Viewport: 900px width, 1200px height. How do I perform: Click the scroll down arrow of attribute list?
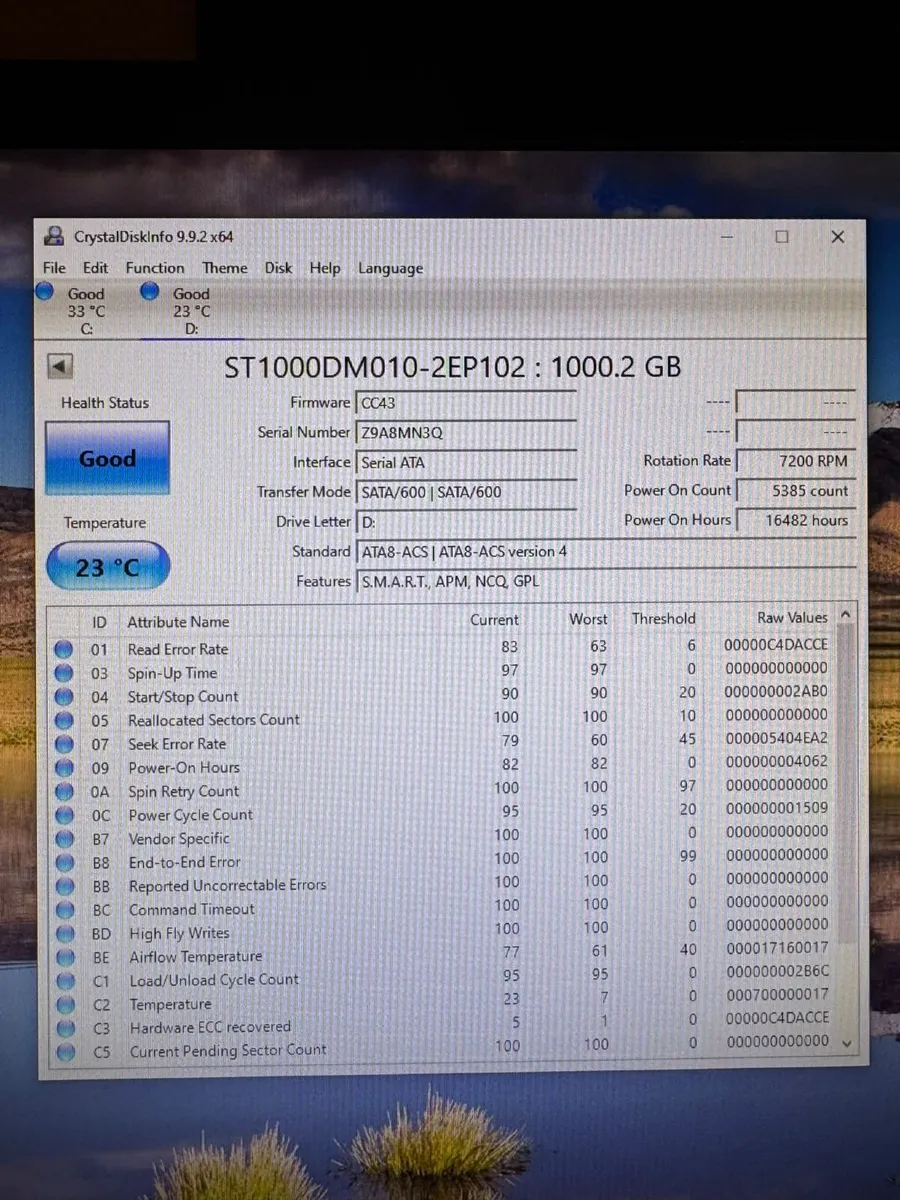tap(848, 1042)
